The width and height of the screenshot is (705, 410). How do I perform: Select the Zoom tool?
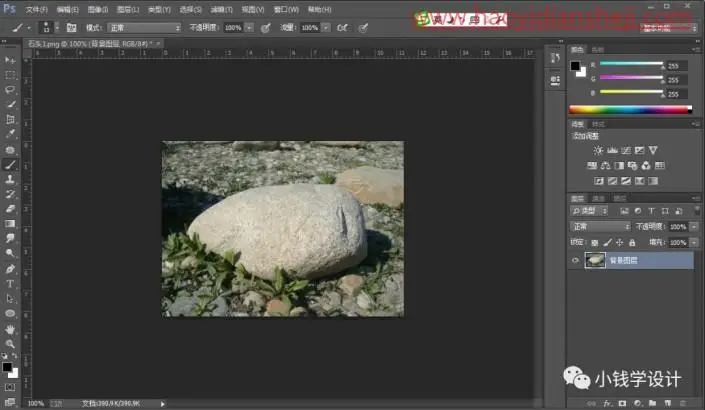(x=10, y=344)
